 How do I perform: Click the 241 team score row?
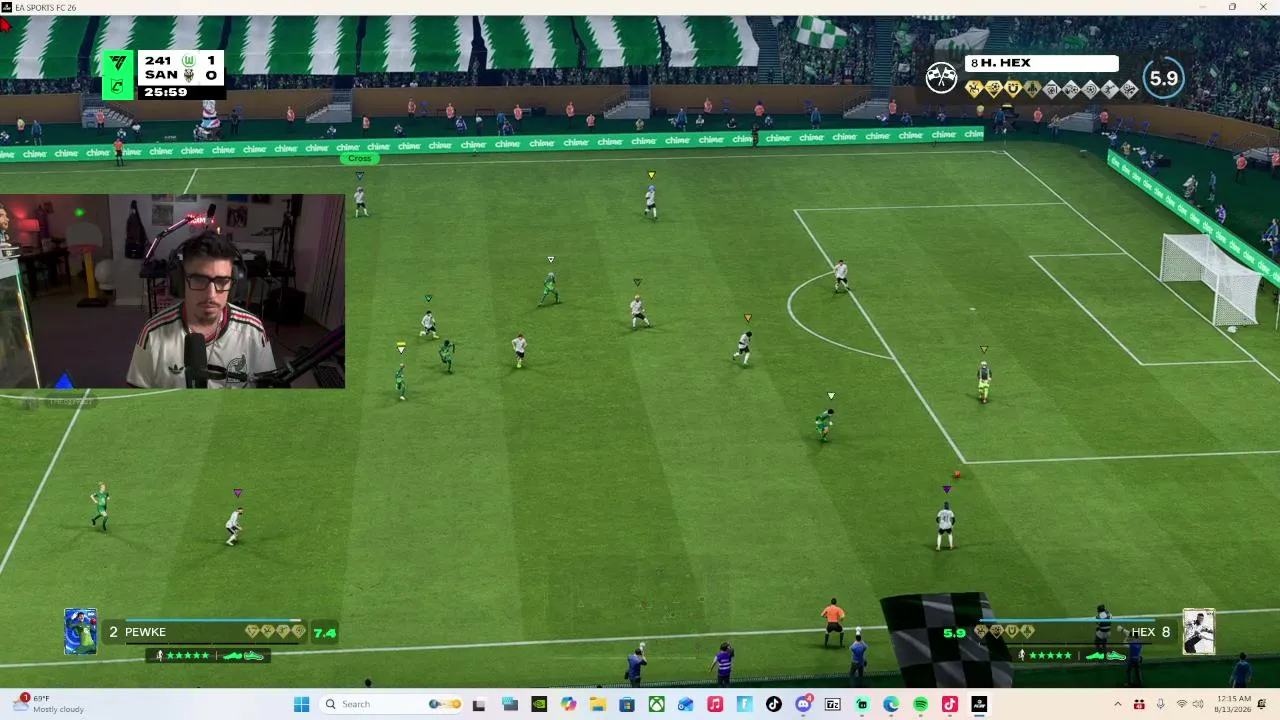(x=180, y=60)
